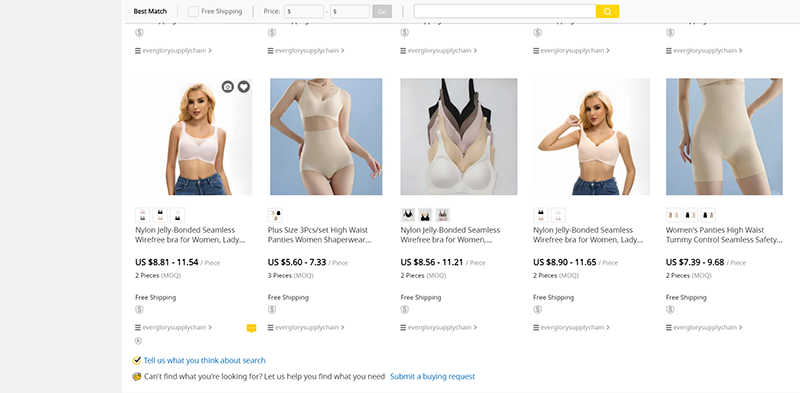Open Tell us what you think about search
This screenshot has height=393, width=800.
coord(204,360)
